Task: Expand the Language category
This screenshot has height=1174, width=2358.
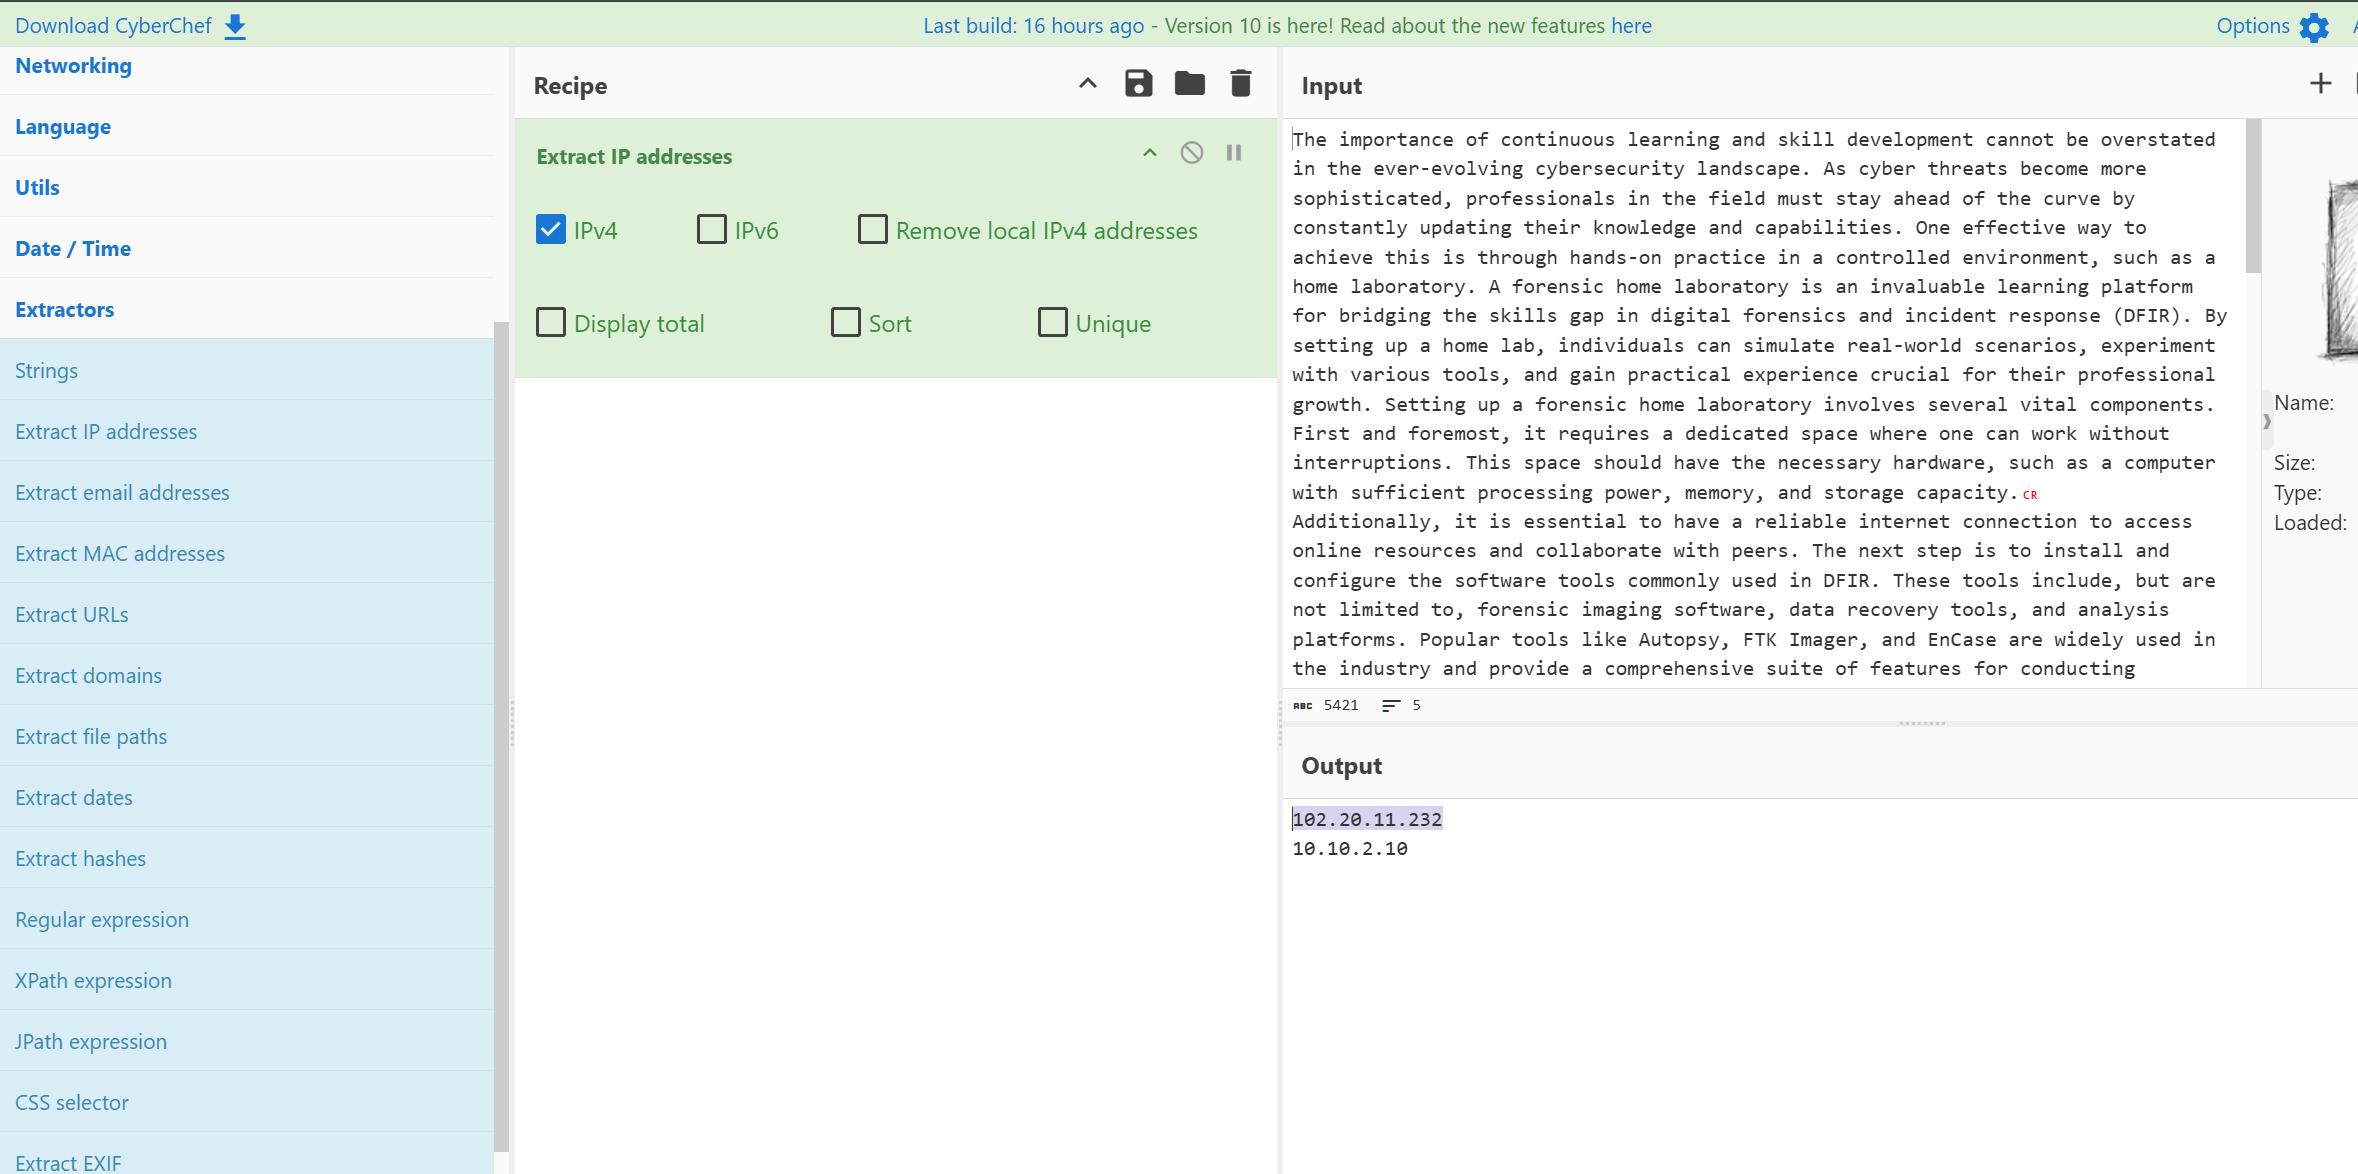Action: click(x=247, y=127)
